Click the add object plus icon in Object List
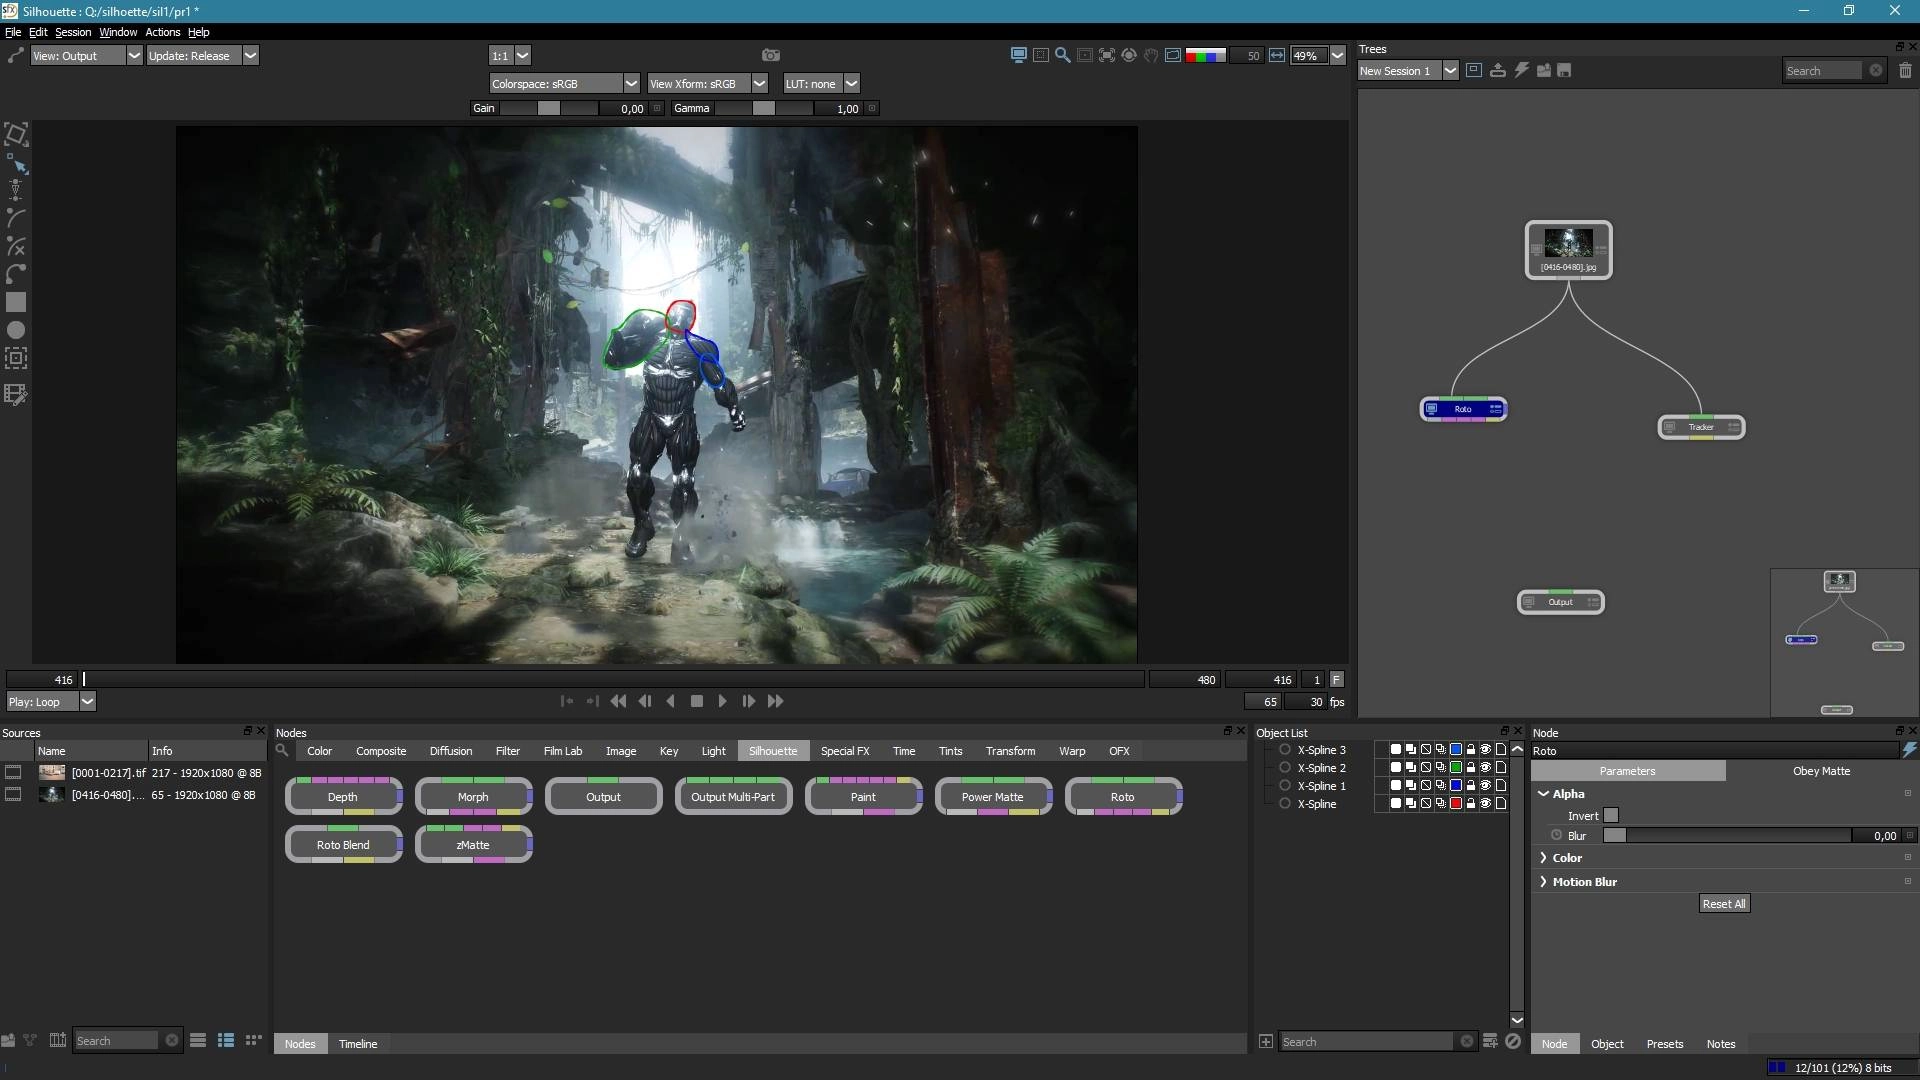 [1266, 1042]
